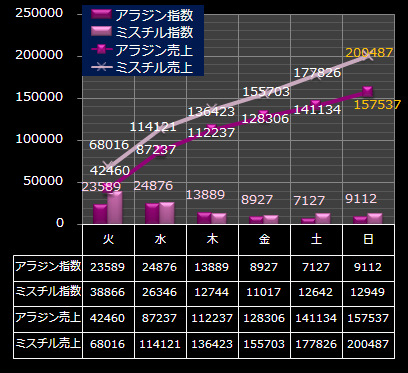Select the 42460 data label on the chart
This screenshot has height=373, width=408.
[110, 171]
